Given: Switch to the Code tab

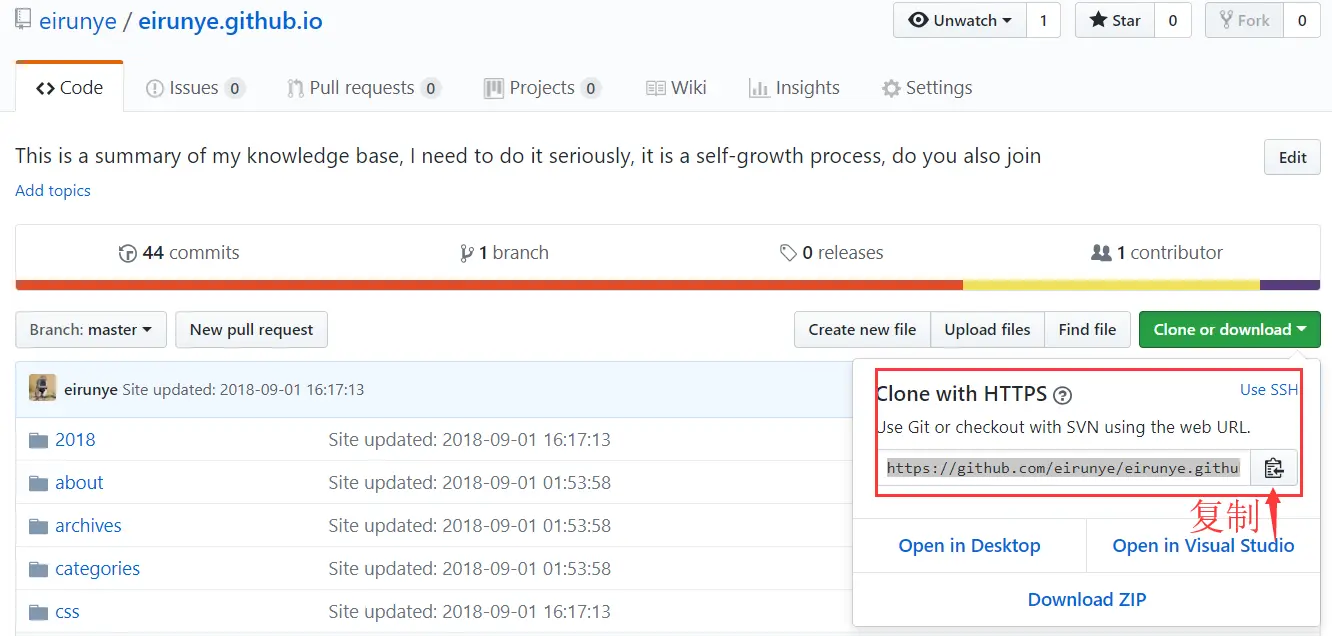Looking at the screenshot, I should [x=70, y=88].
